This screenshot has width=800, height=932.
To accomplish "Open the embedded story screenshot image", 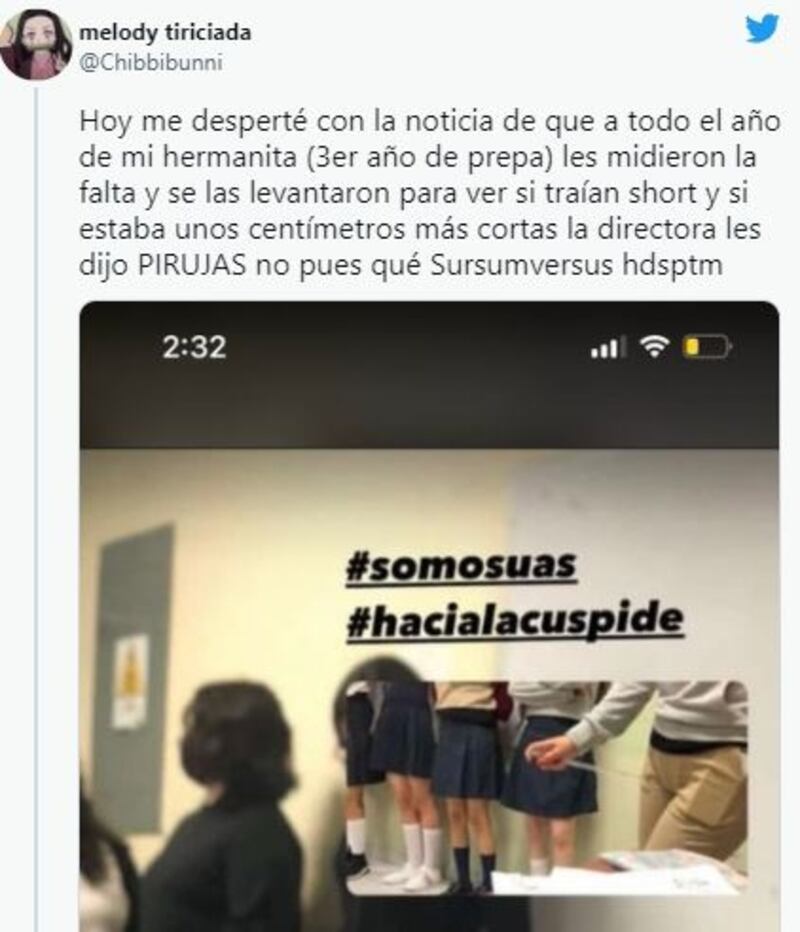I will [429, 616].
